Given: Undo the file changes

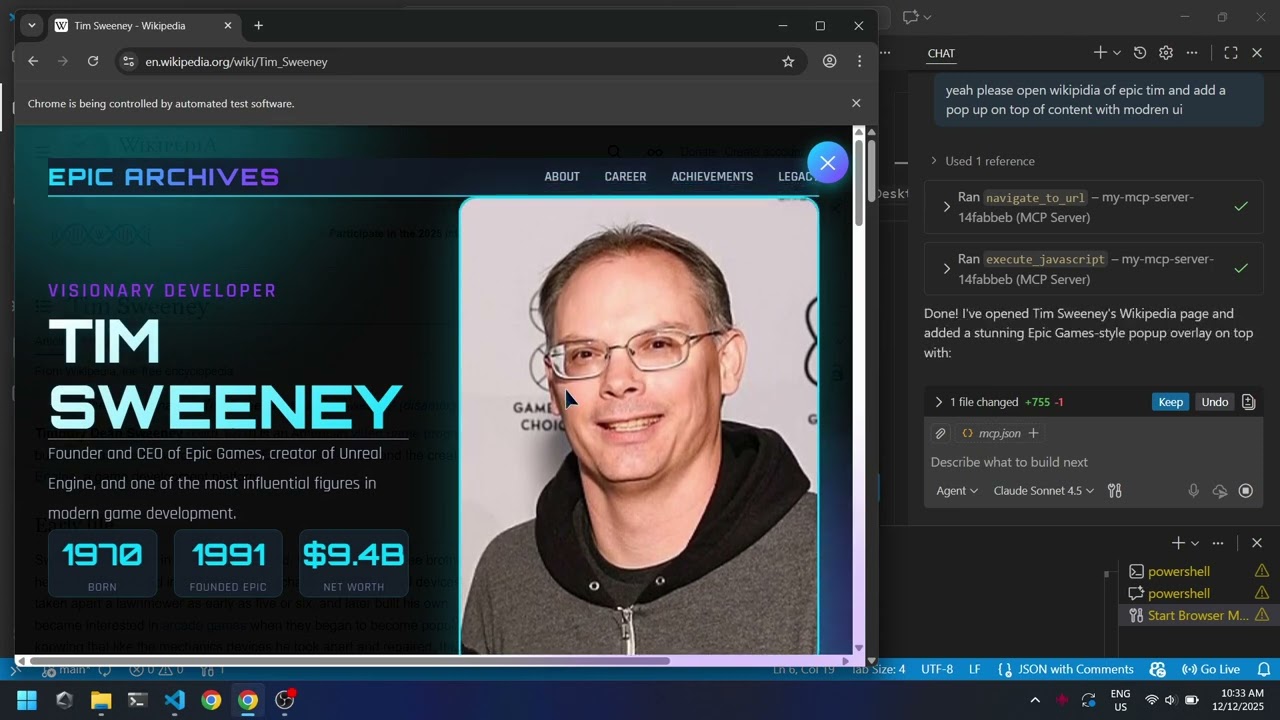Looking at the screenshot, I should point(1215,402).
